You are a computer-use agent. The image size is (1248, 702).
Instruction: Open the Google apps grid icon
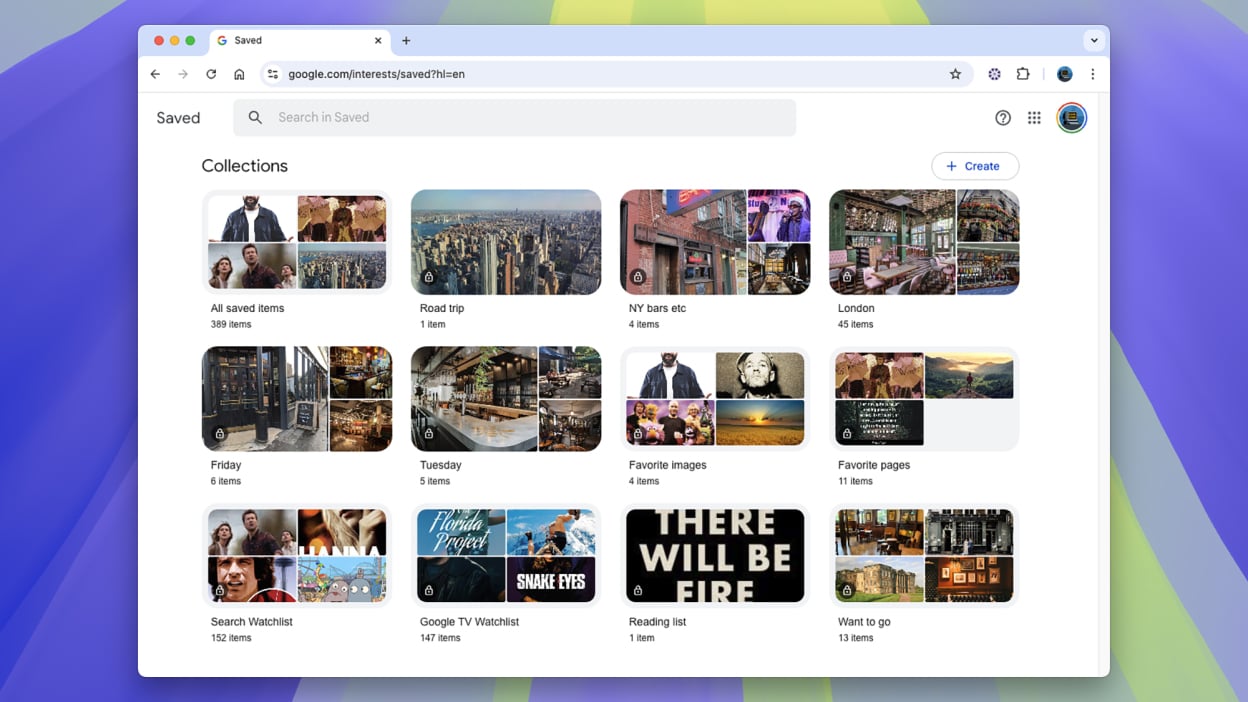click(x=1035, y=117)
